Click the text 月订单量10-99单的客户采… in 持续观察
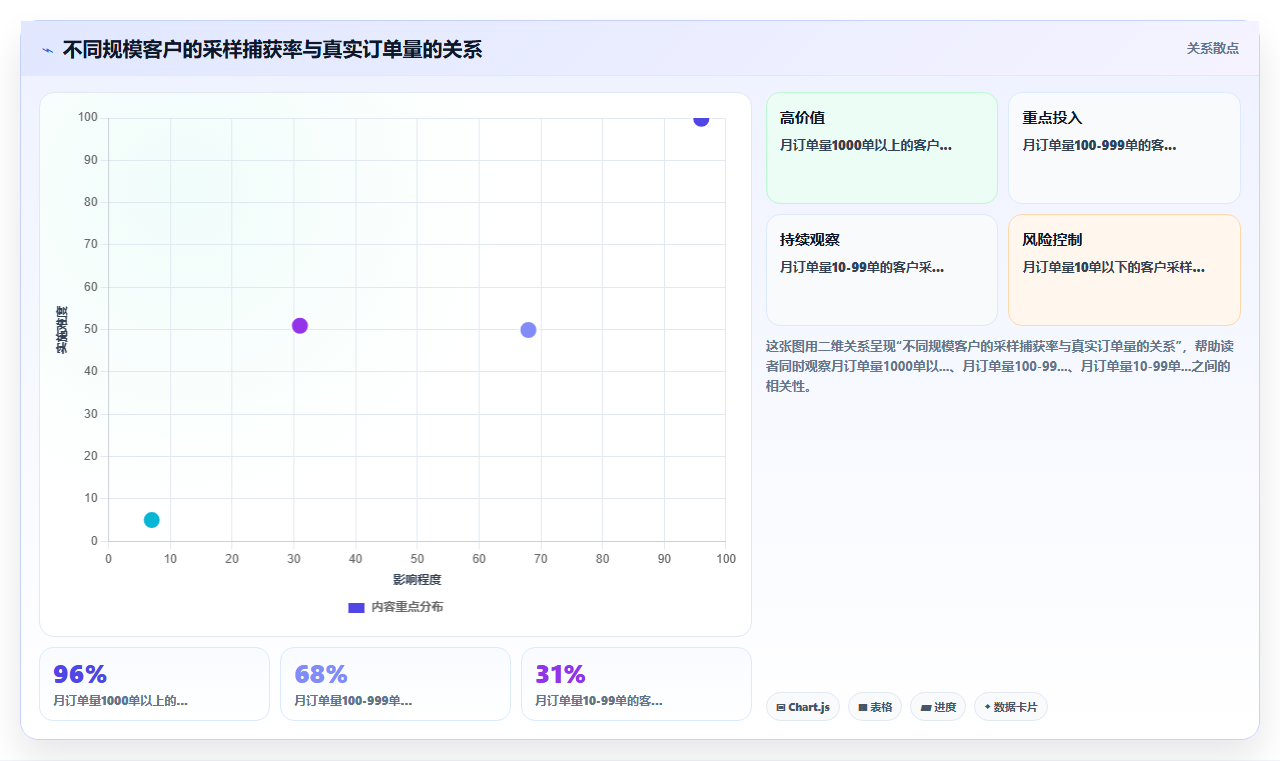The height and width of the screenshot is (761, 1280). 862,267
